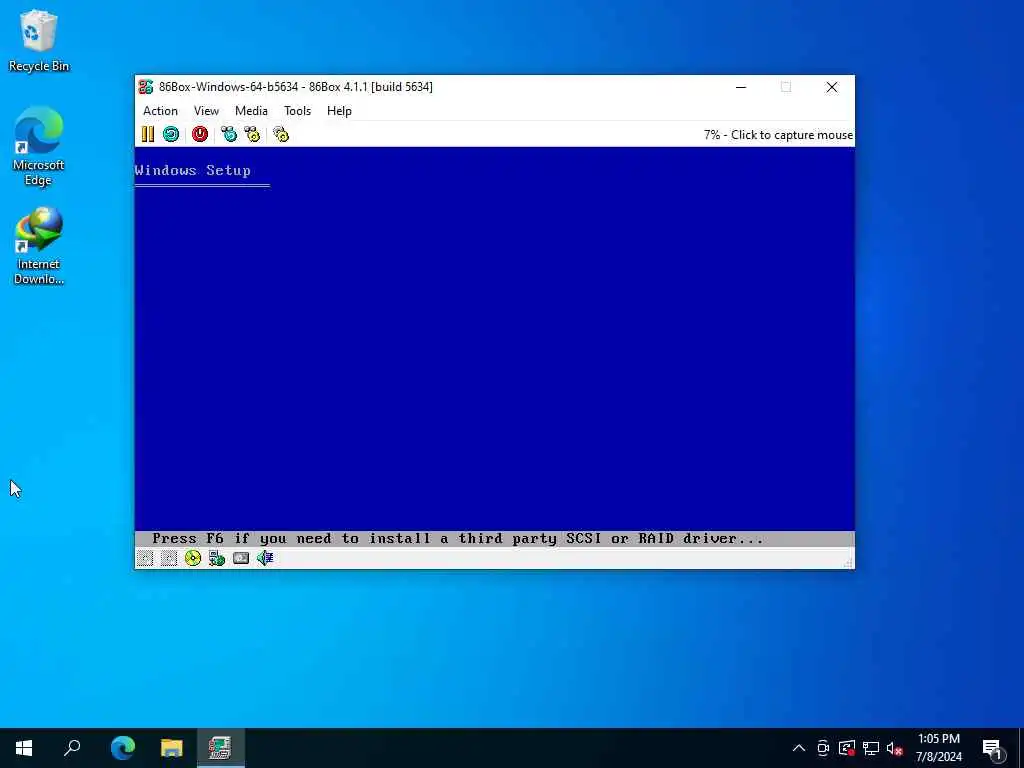The height and width of the screenshot is (768, 1024).
Task: Send Ctrl+Alt+Esc using the yellow keys icon
Action: click(252, 135)
